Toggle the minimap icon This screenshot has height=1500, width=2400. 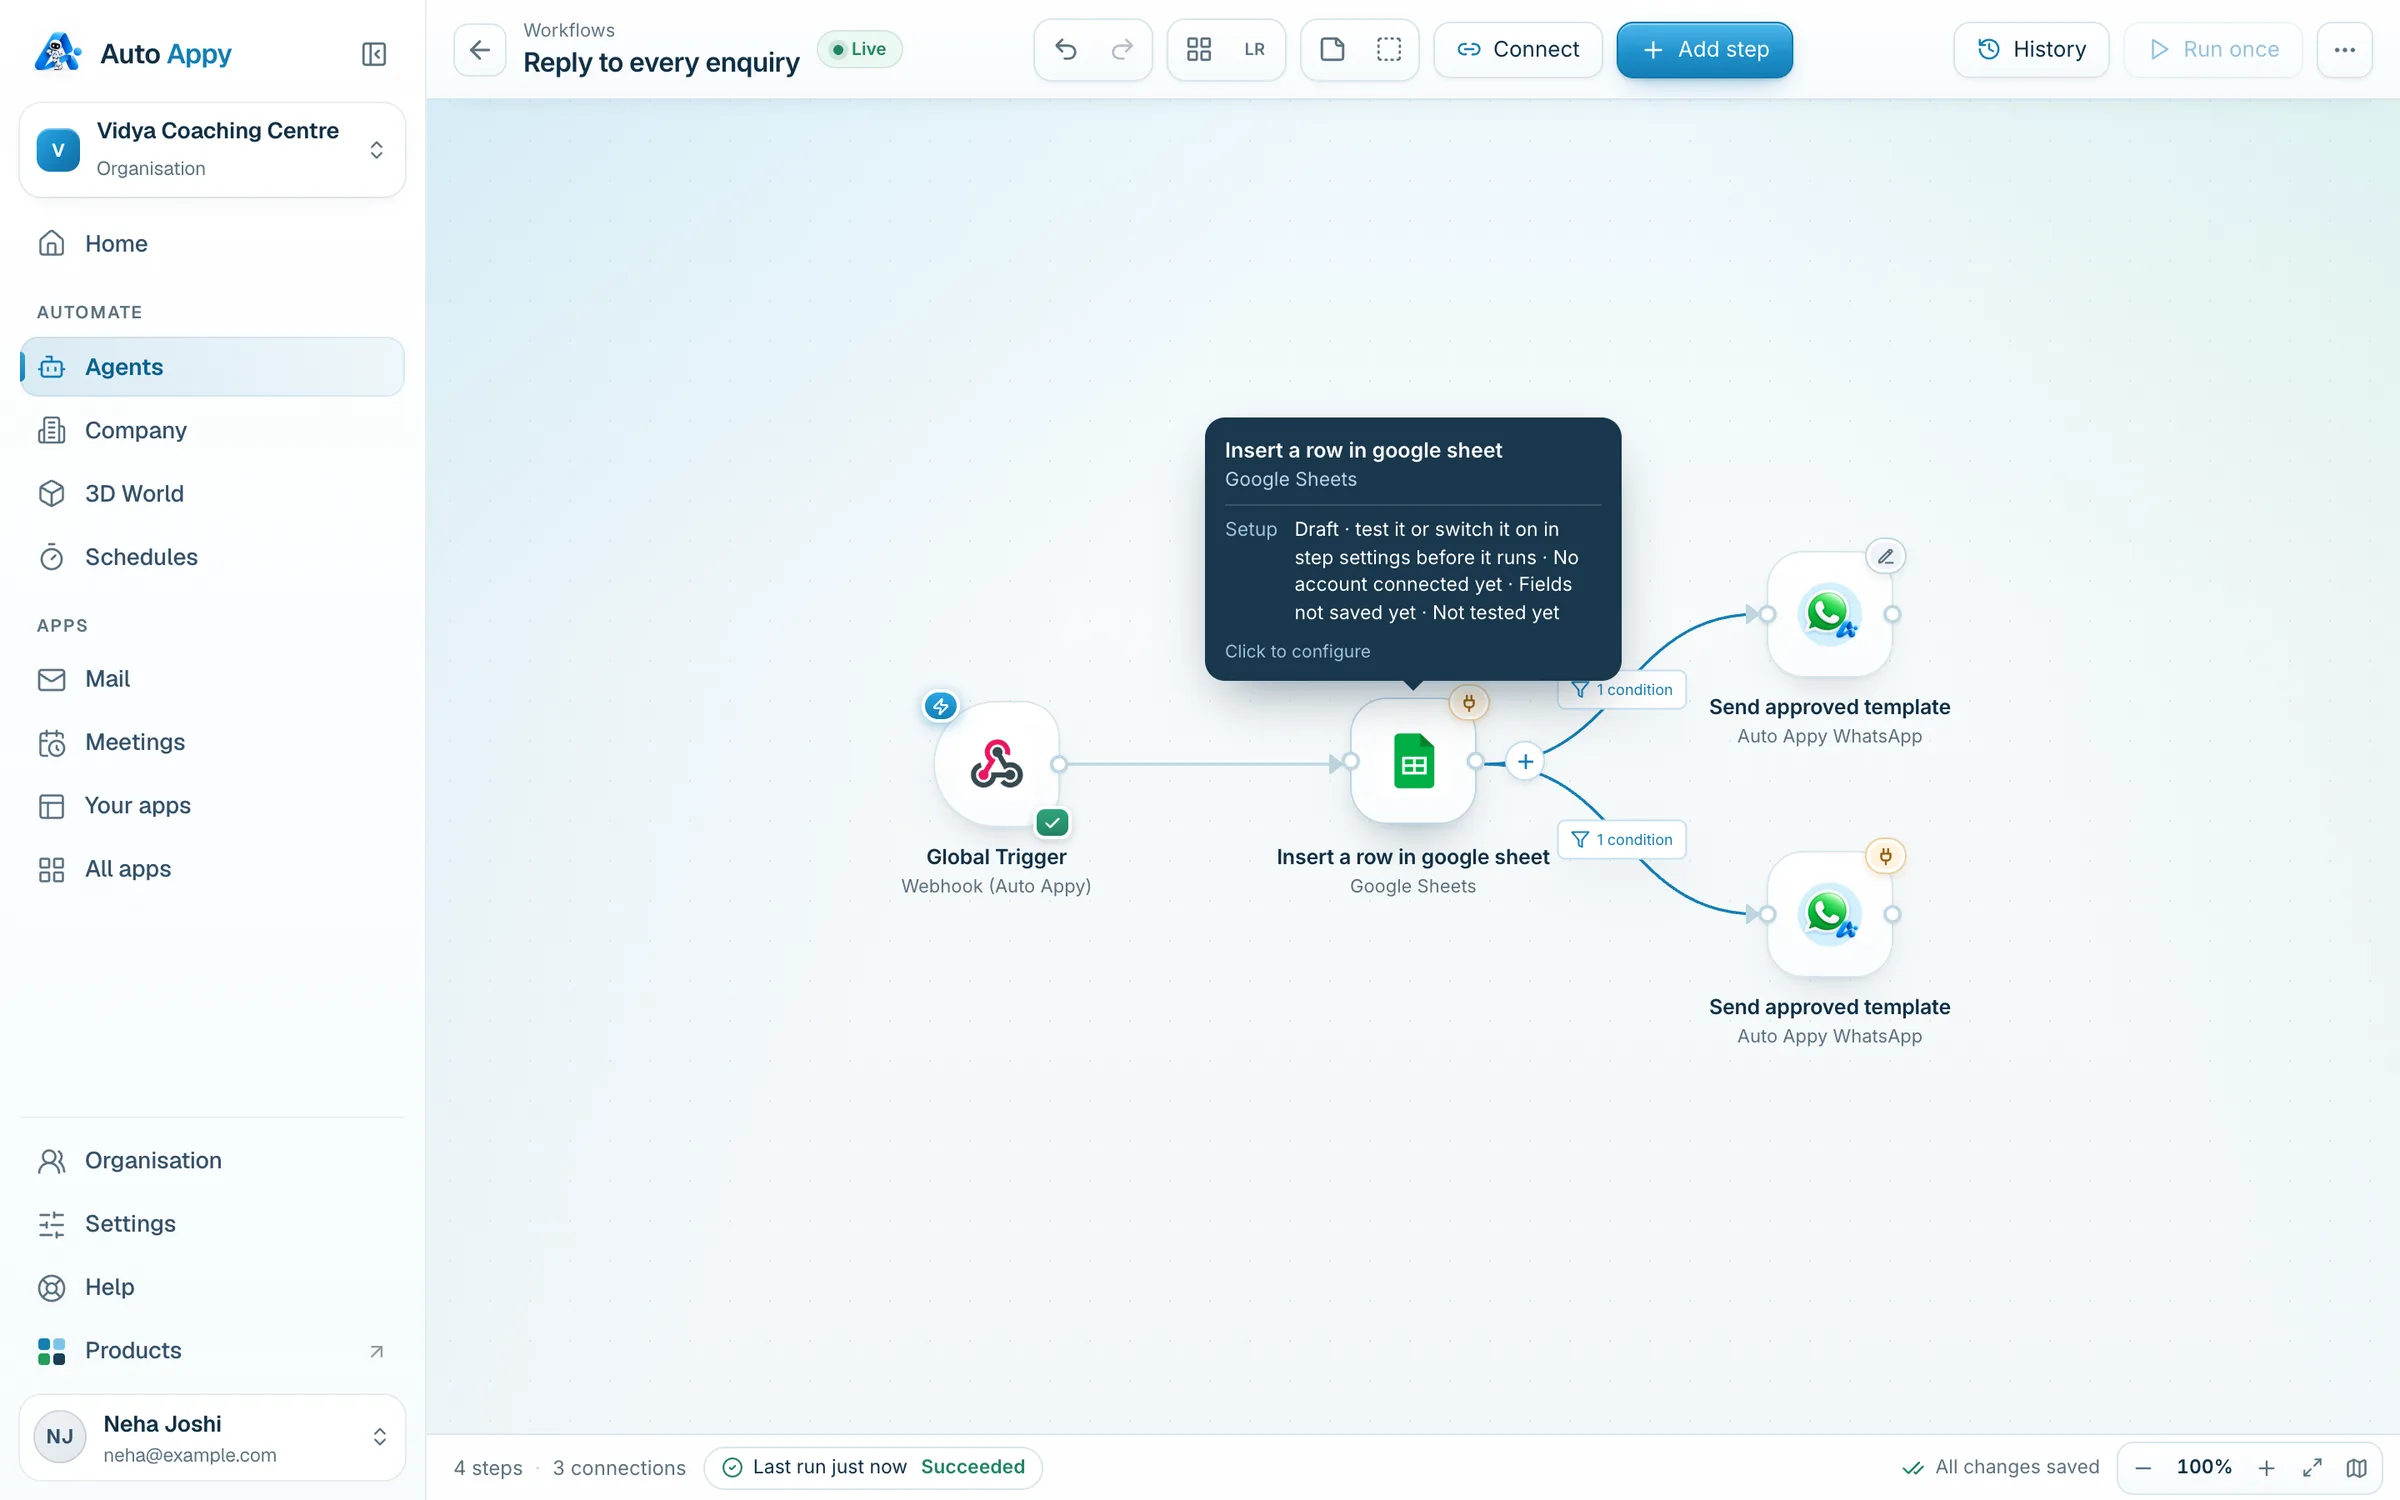[x=2357, y=1467]
